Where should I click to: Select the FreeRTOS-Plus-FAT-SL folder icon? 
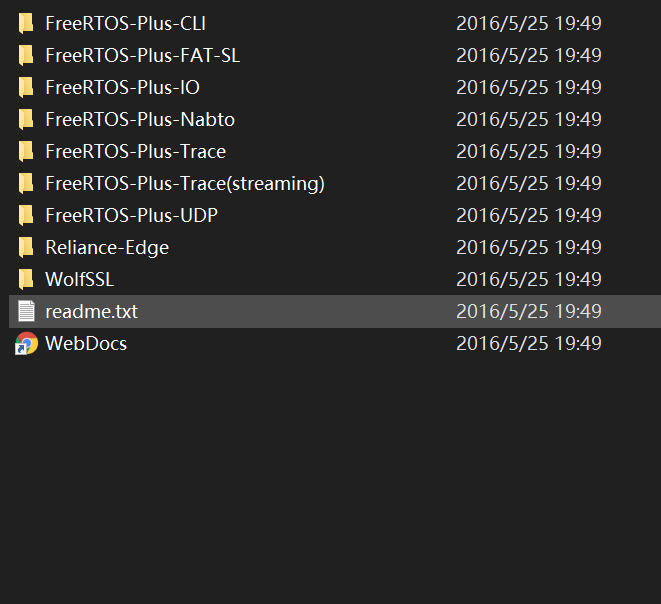pos(26,56)
